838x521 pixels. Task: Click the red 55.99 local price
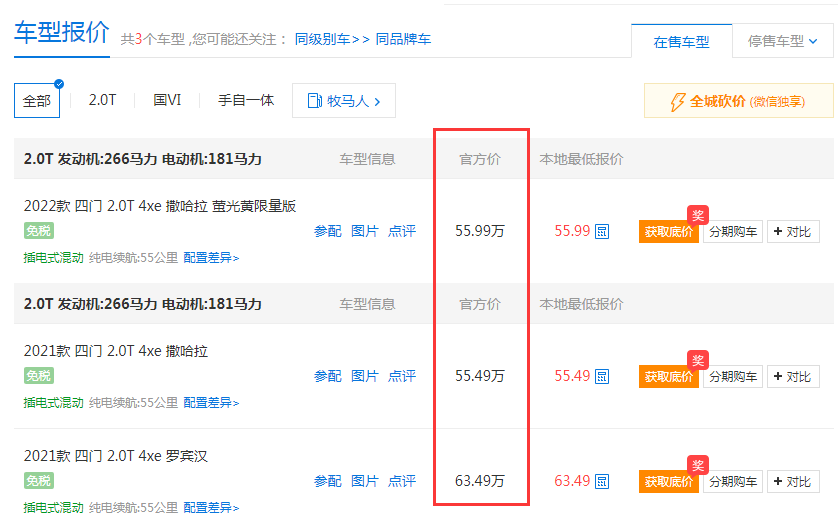[x=572, y=231]
